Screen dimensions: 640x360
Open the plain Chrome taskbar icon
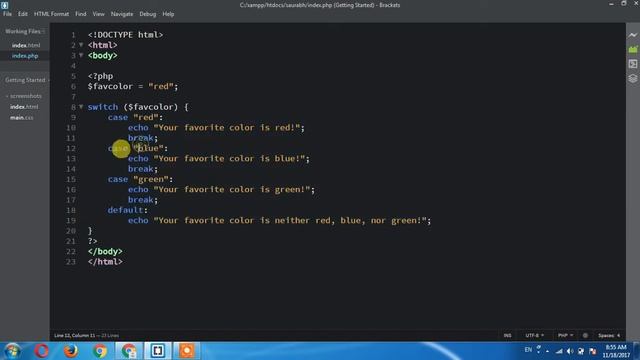100,351
